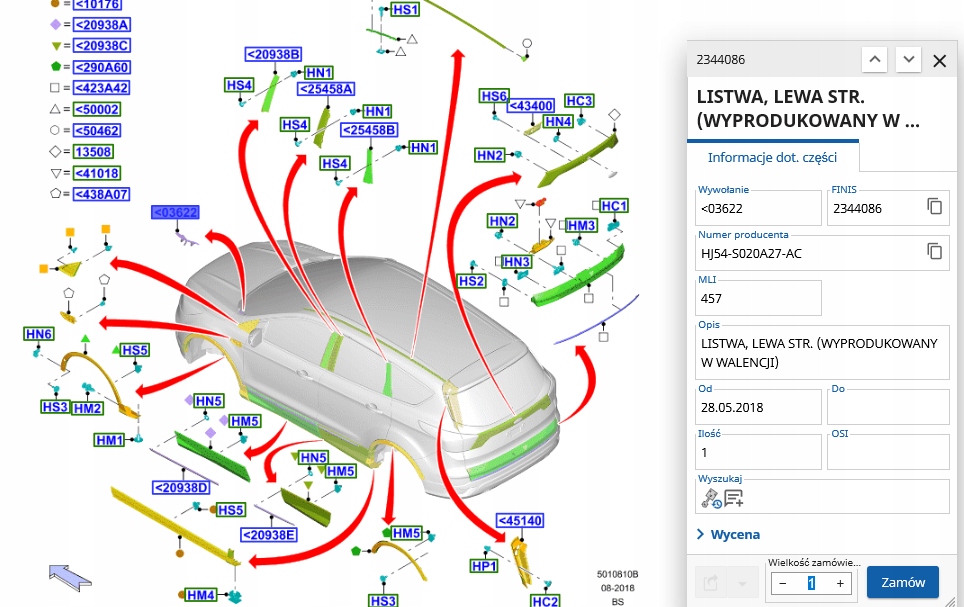Click the MLI field showing 457
This screenshot has width=964, height=607.
coord(758,298)
